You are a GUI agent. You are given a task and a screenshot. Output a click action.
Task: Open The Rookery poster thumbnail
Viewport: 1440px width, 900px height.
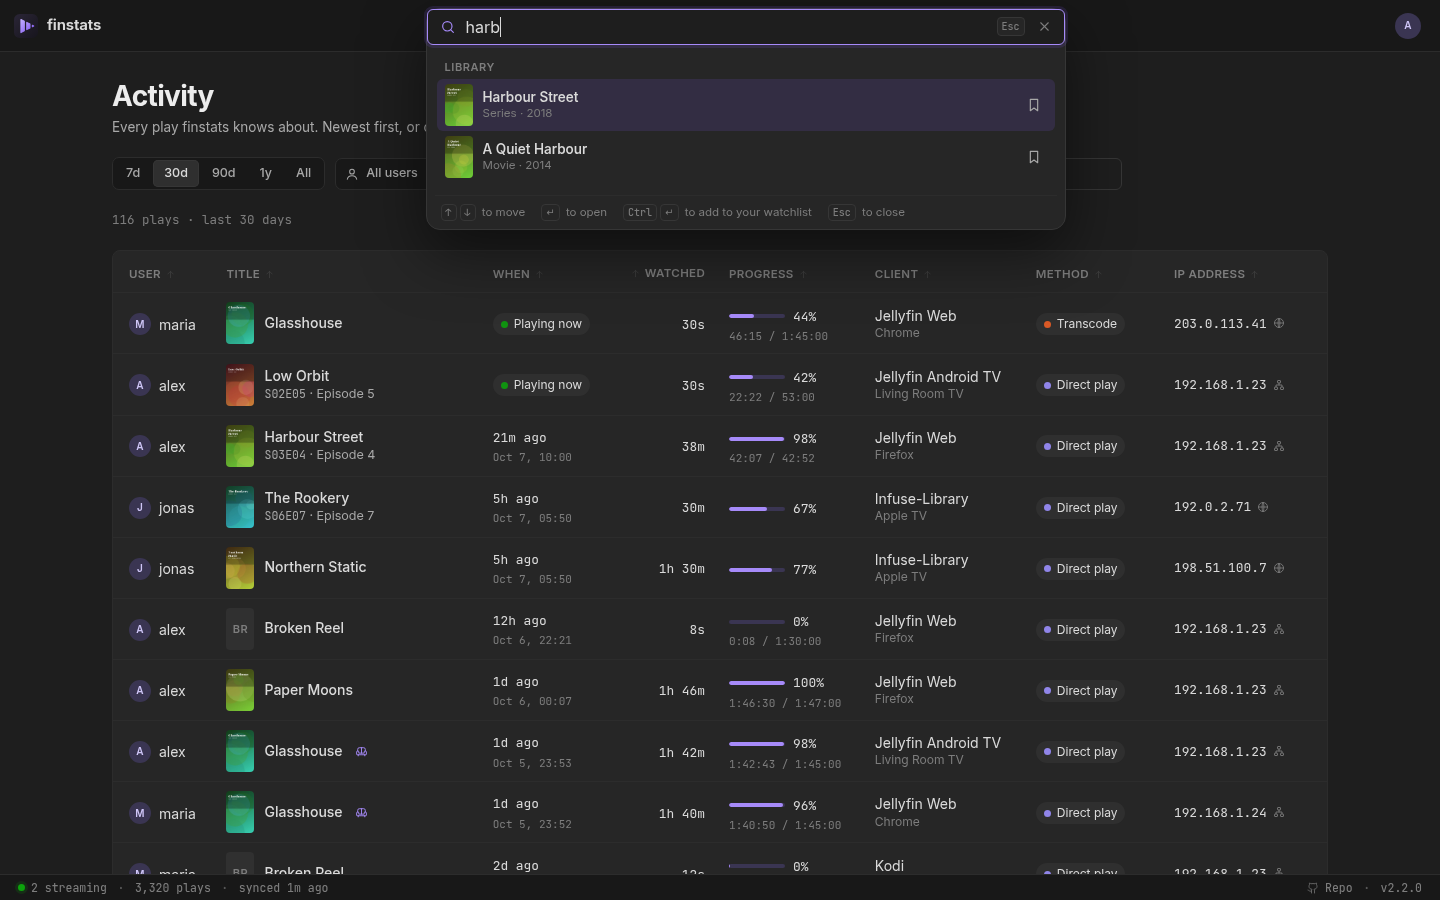click(240, 507)
